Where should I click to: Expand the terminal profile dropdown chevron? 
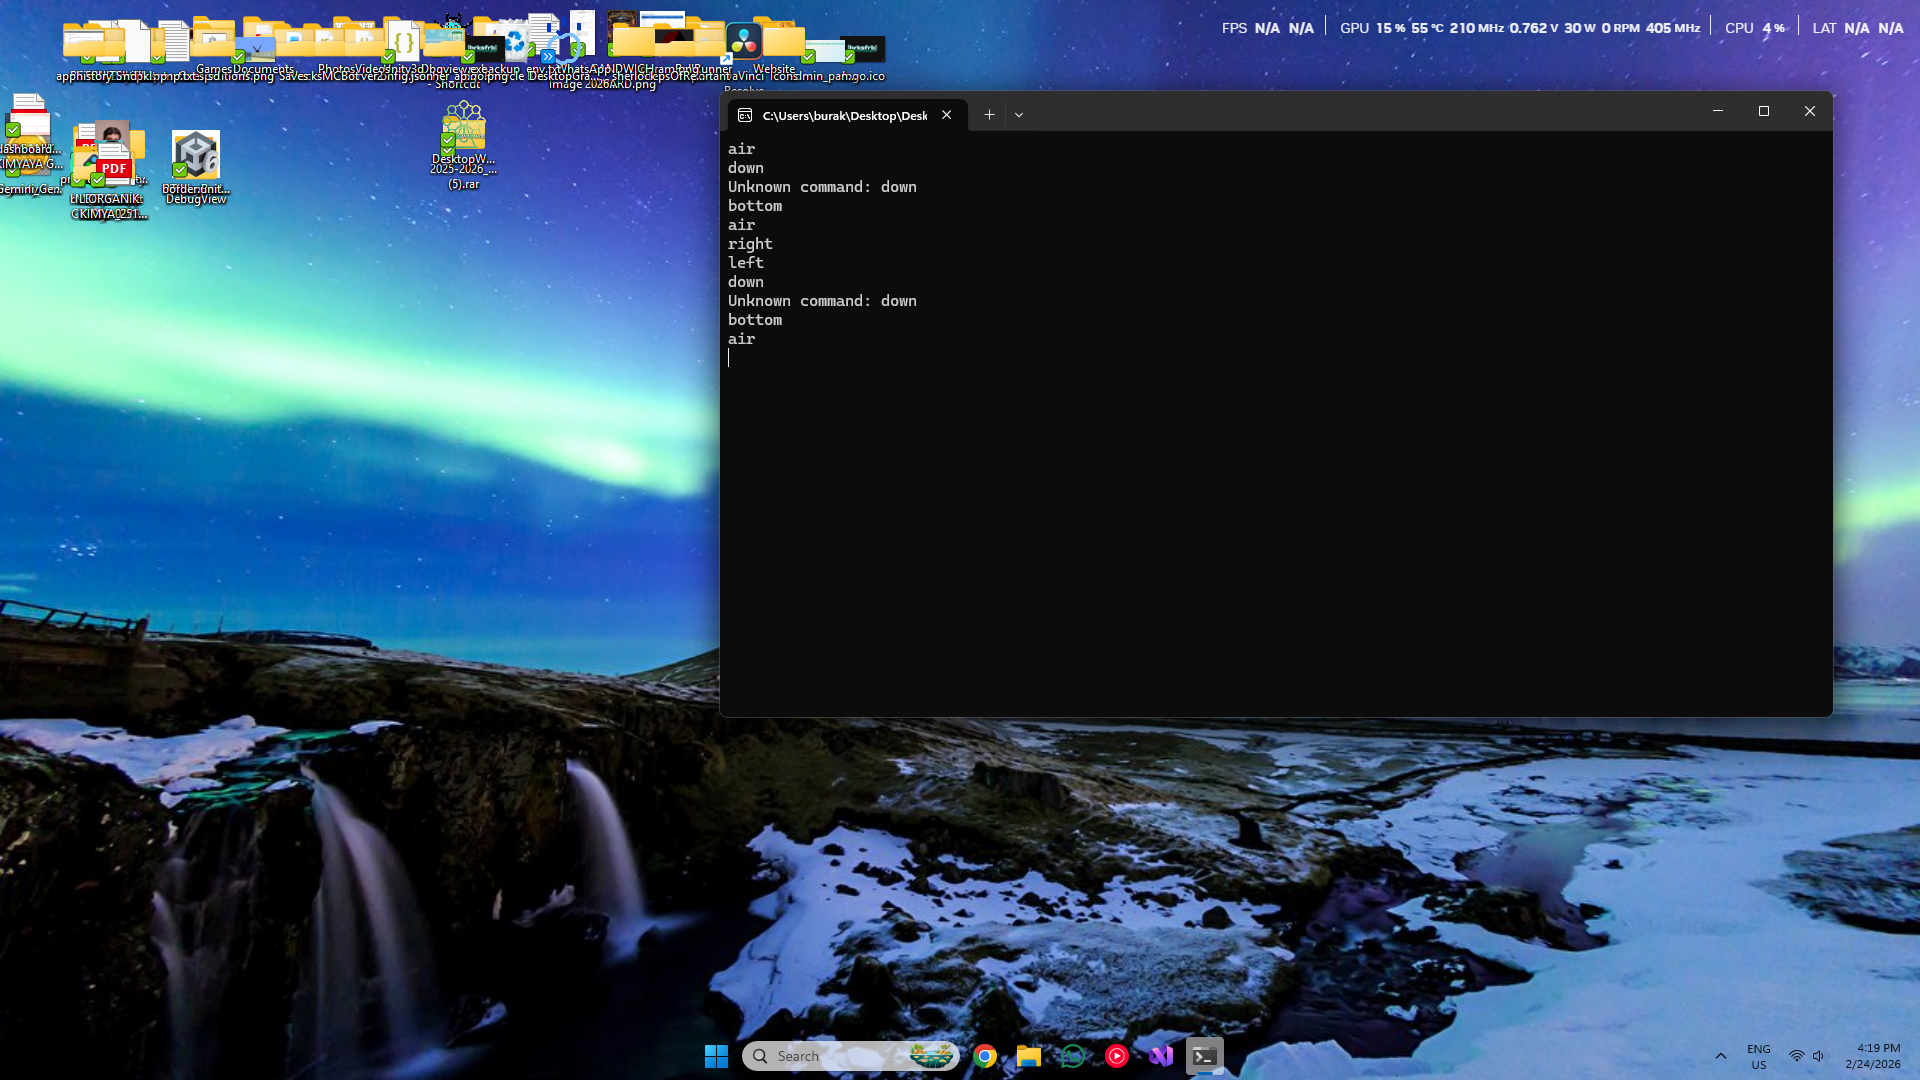click(1019, 115)
